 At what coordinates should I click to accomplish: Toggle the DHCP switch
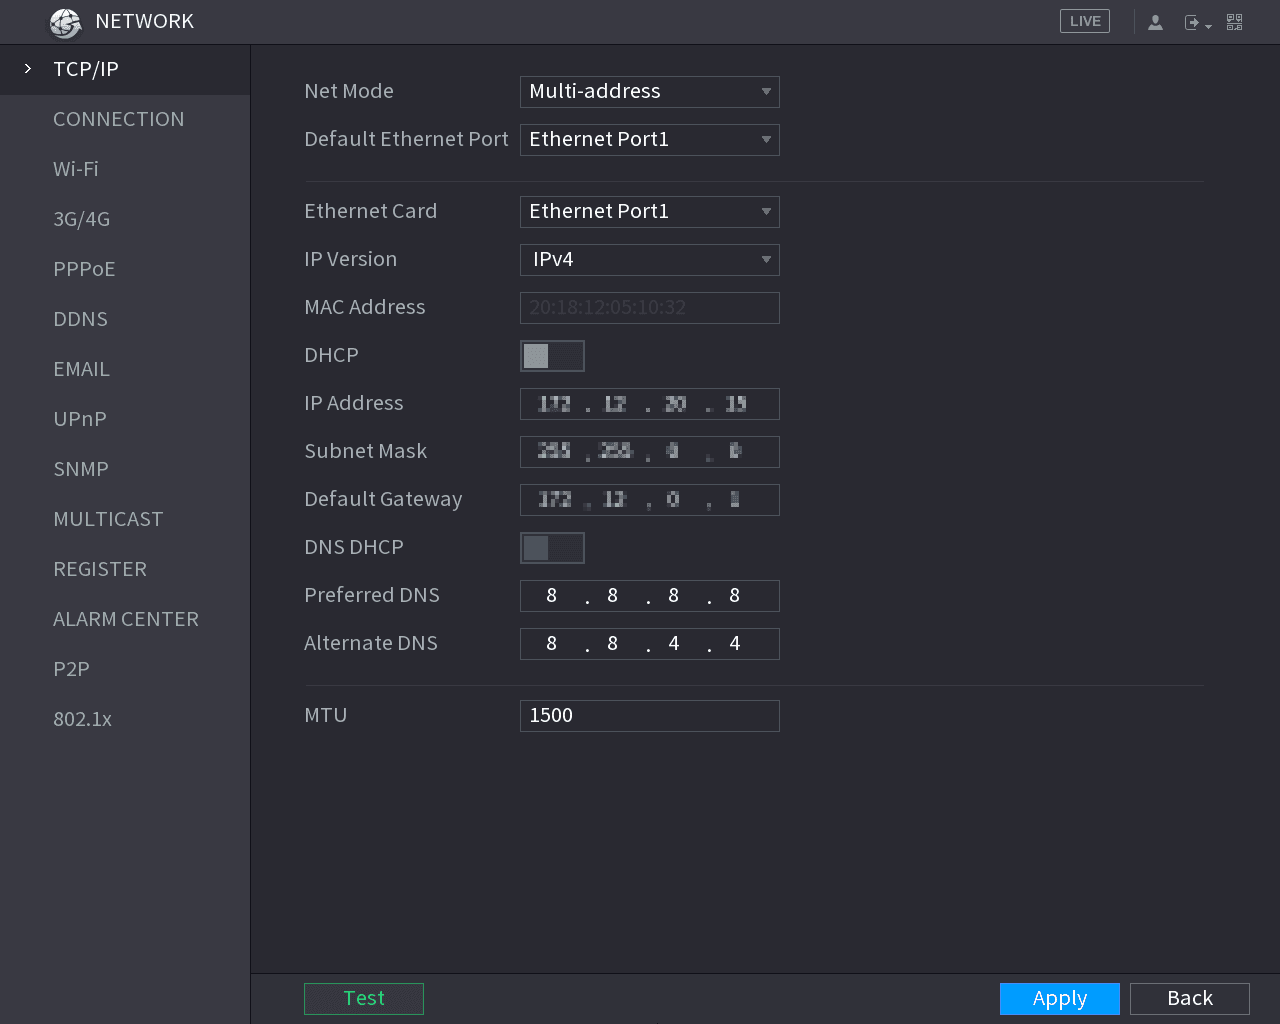click(552, 356)
